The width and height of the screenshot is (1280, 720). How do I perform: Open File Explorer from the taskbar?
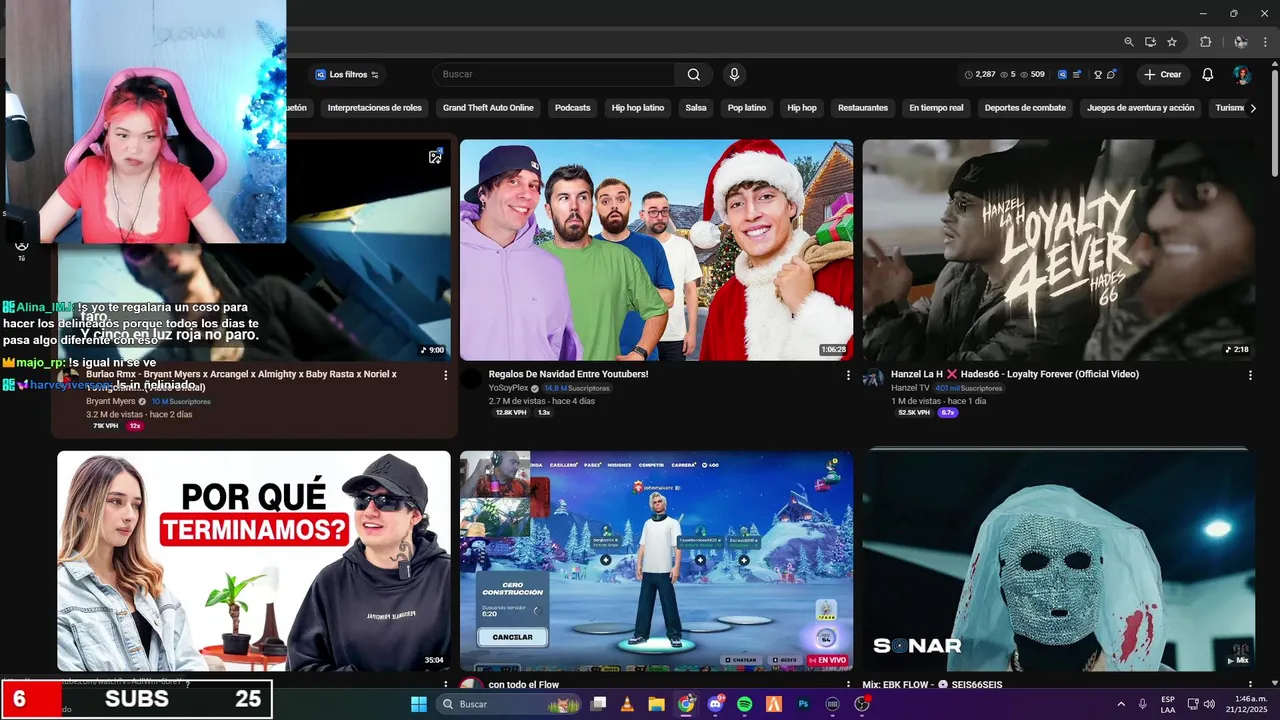pyautogui.click(x=656, y=704)
